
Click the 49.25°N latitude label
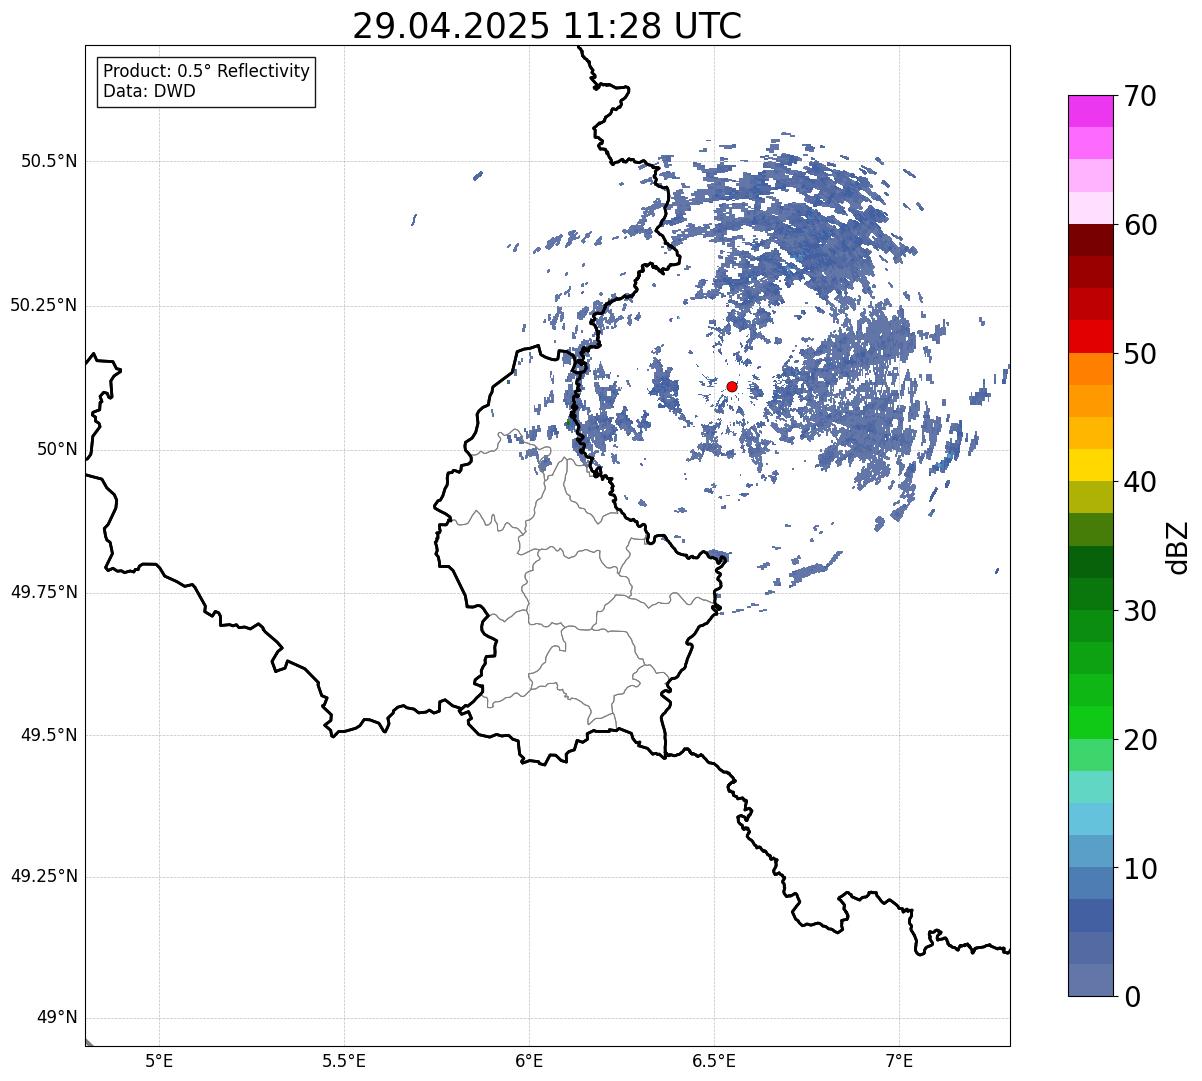point(44,876)
